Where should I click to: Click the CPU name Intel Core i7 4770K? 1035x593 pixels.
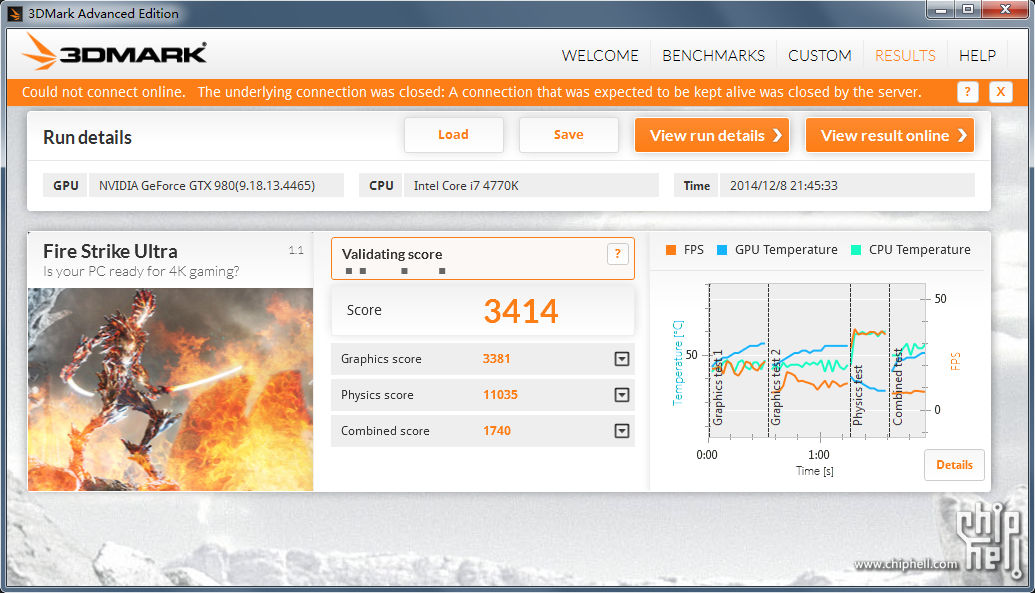pos(466,186)
